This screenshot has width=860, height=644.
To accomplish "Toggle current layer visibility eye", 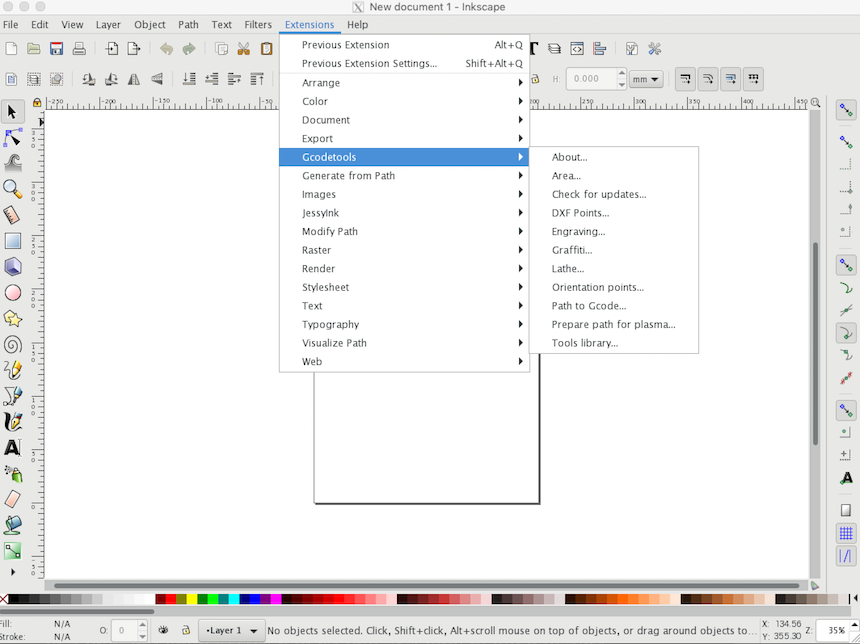I will pyautogui.click(x=163, y=630).
